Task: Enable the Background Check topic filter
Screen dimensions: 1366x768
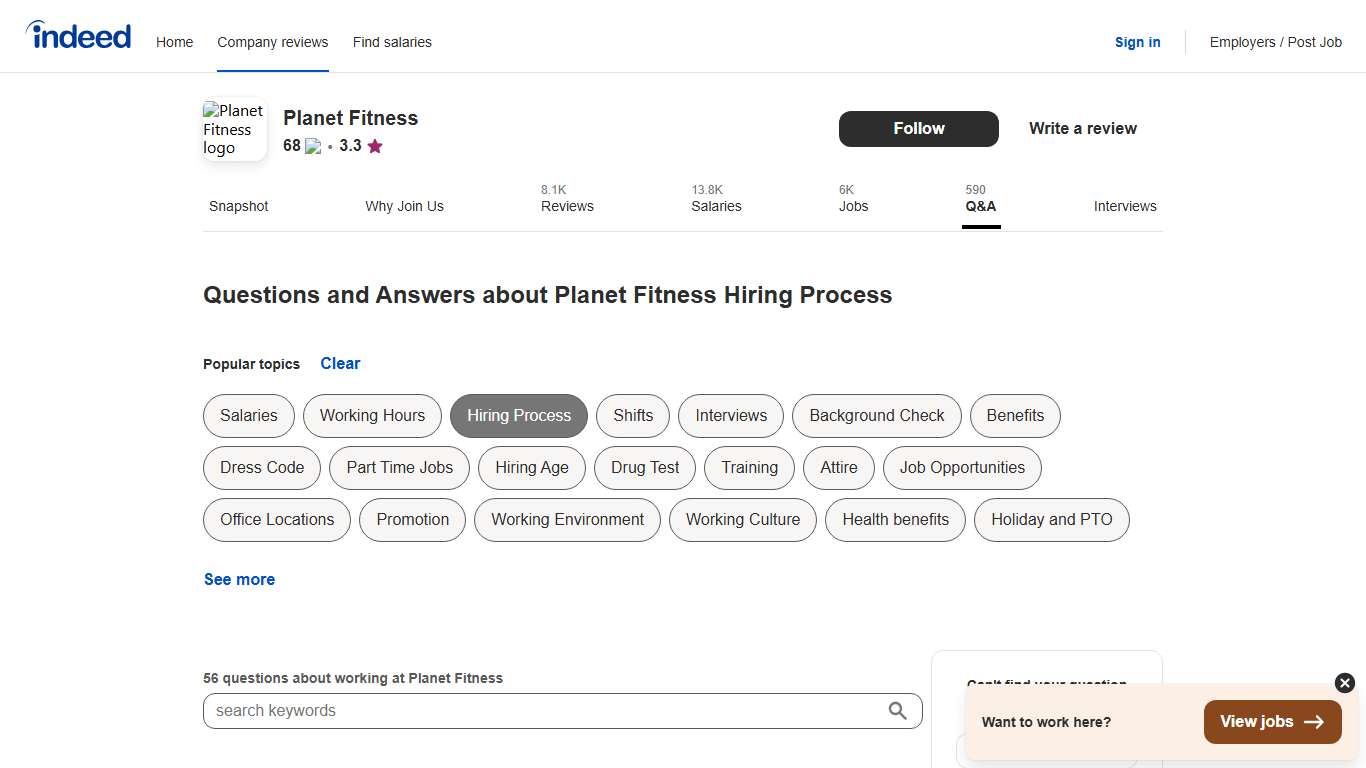Action: pos(876,415)
